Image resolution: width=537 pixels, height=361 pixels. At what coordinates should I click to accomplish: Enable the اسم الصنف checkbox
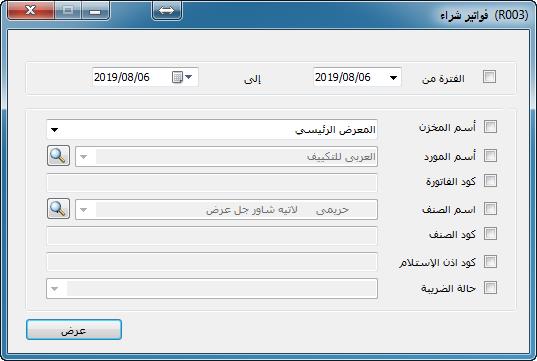tap(490, 208)
